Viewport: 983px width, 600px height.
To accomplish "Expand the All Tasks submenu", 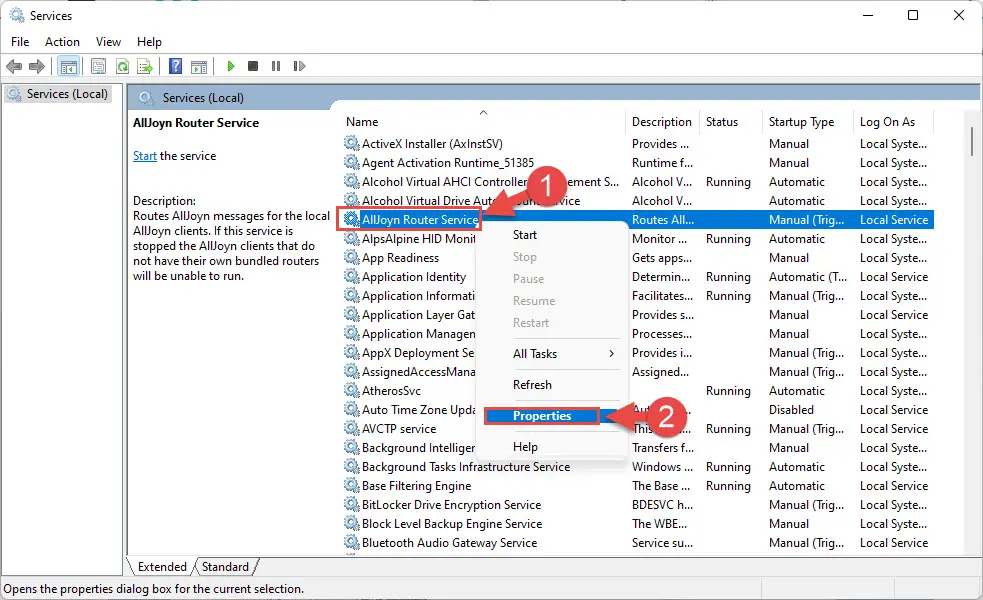I will (563, 354).
